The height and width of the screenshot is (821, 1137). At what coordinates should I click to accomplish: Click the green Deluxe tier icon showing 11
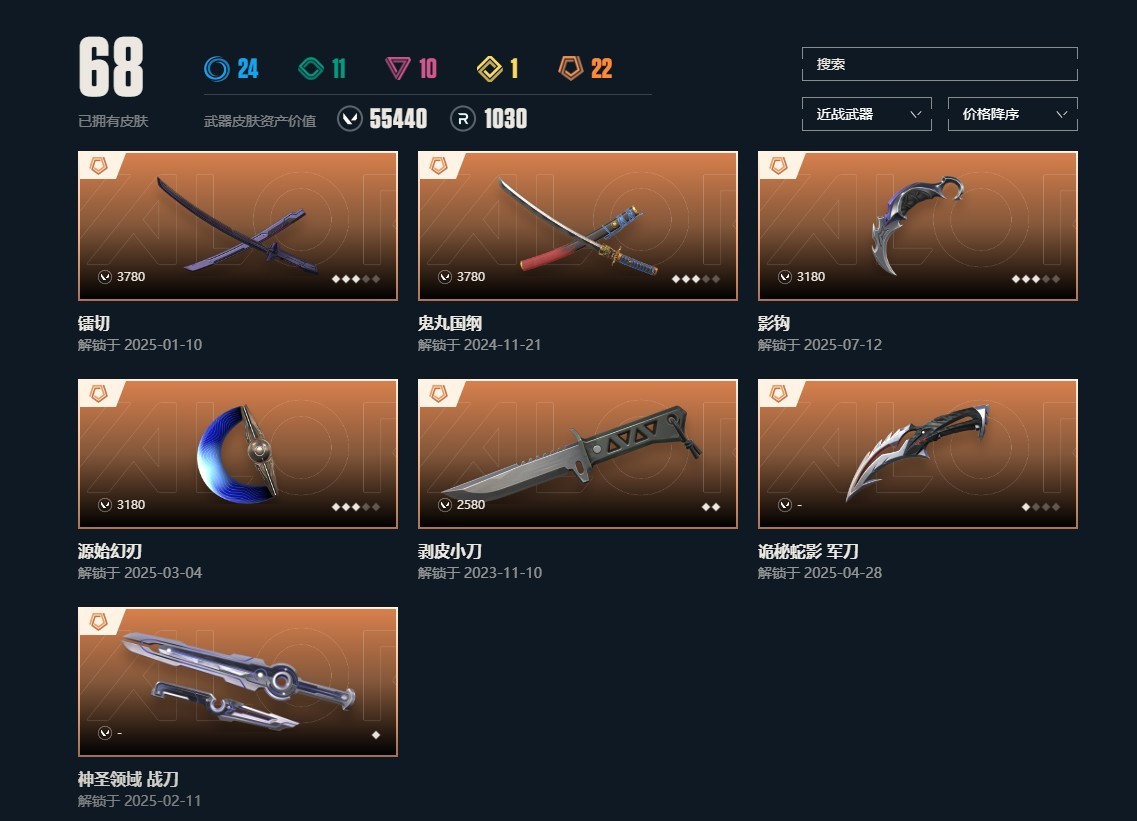[311, 69]
